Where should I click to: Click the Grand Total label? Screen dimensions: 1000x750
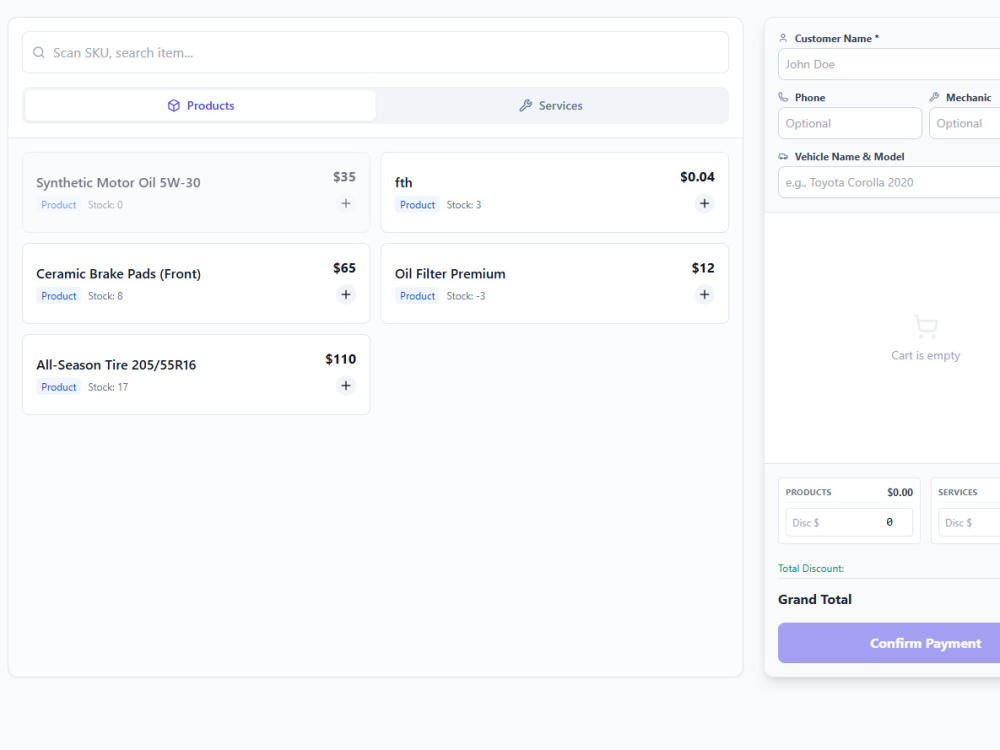click(814, 599)
